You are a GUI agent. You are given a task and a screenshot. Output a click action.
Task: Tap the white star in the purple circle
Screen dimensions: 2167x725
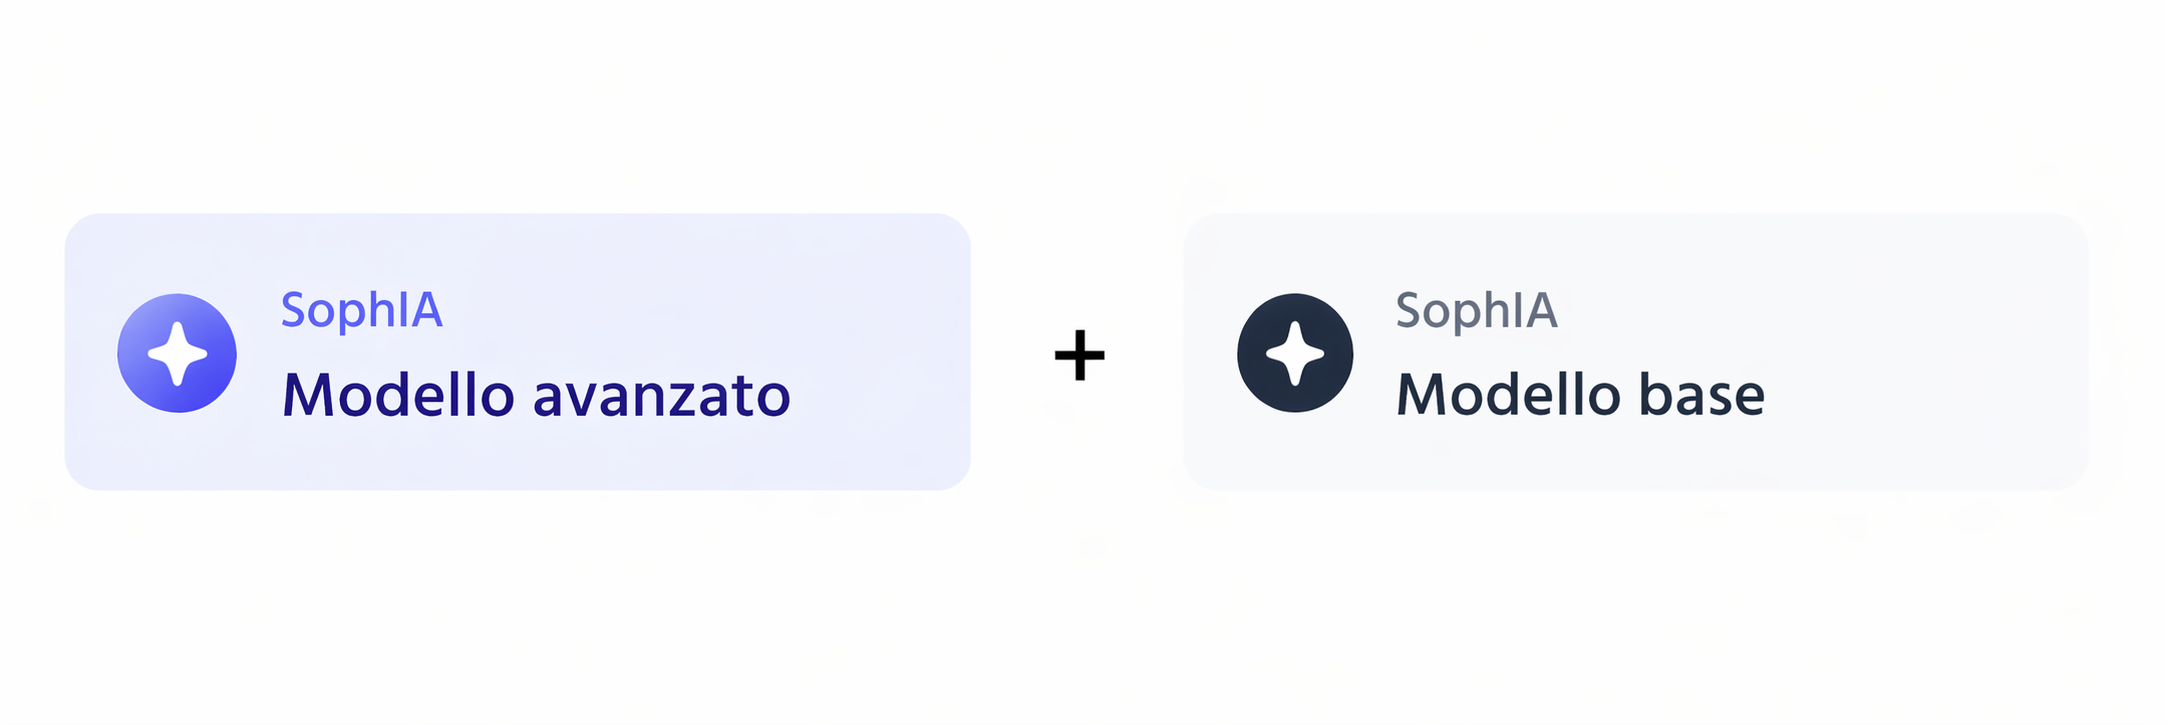tap(177, 353)
